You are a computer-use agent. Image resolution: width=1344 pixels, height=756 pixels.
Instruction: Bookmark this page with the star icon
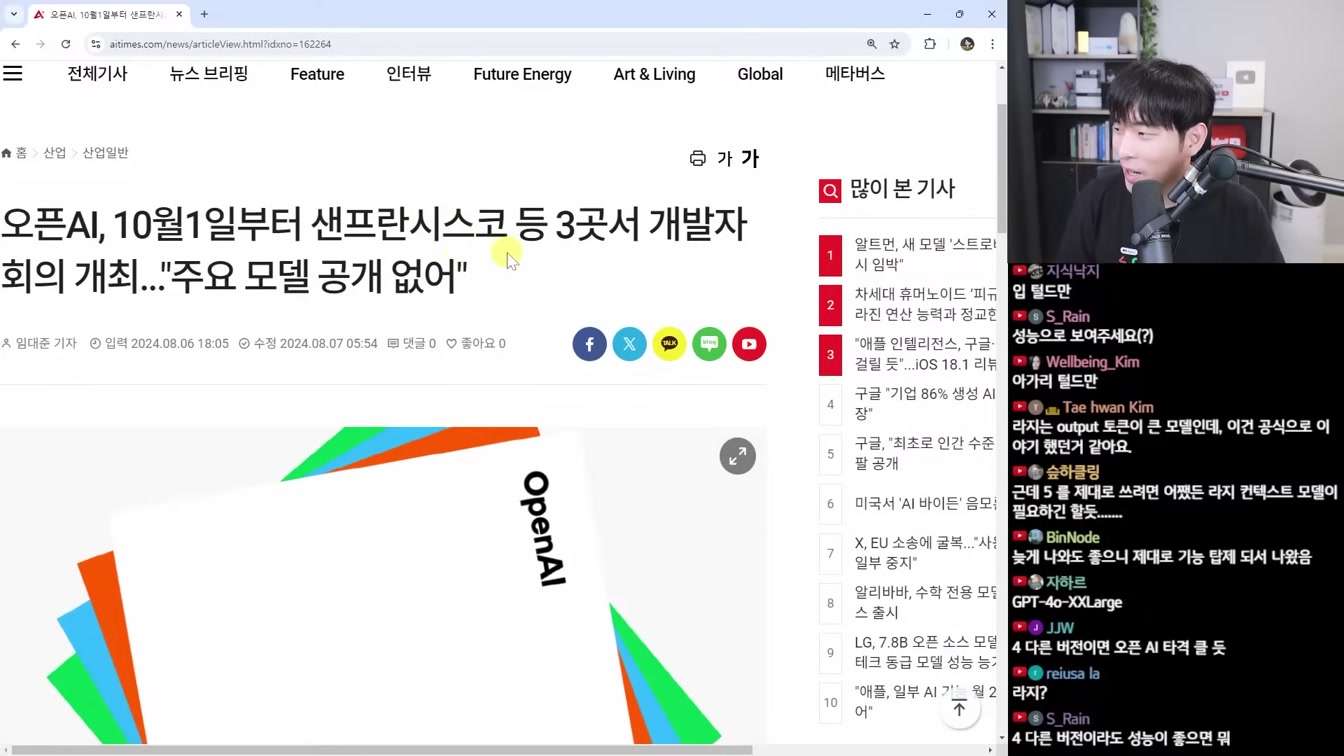(x=895, y=44)
